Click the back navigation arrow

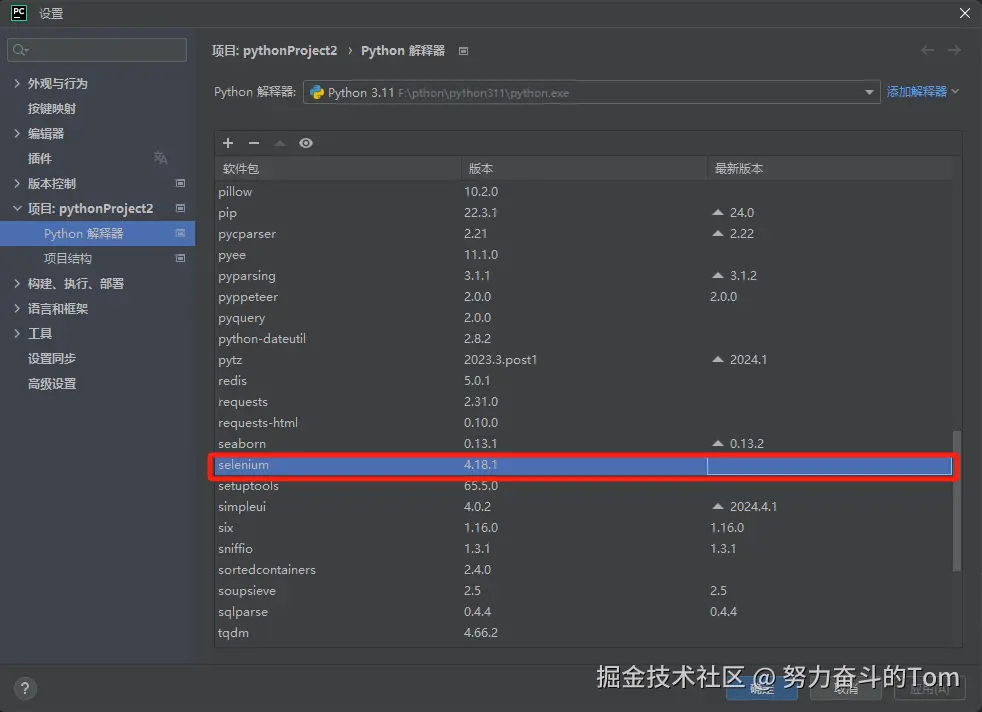point(928,50)
